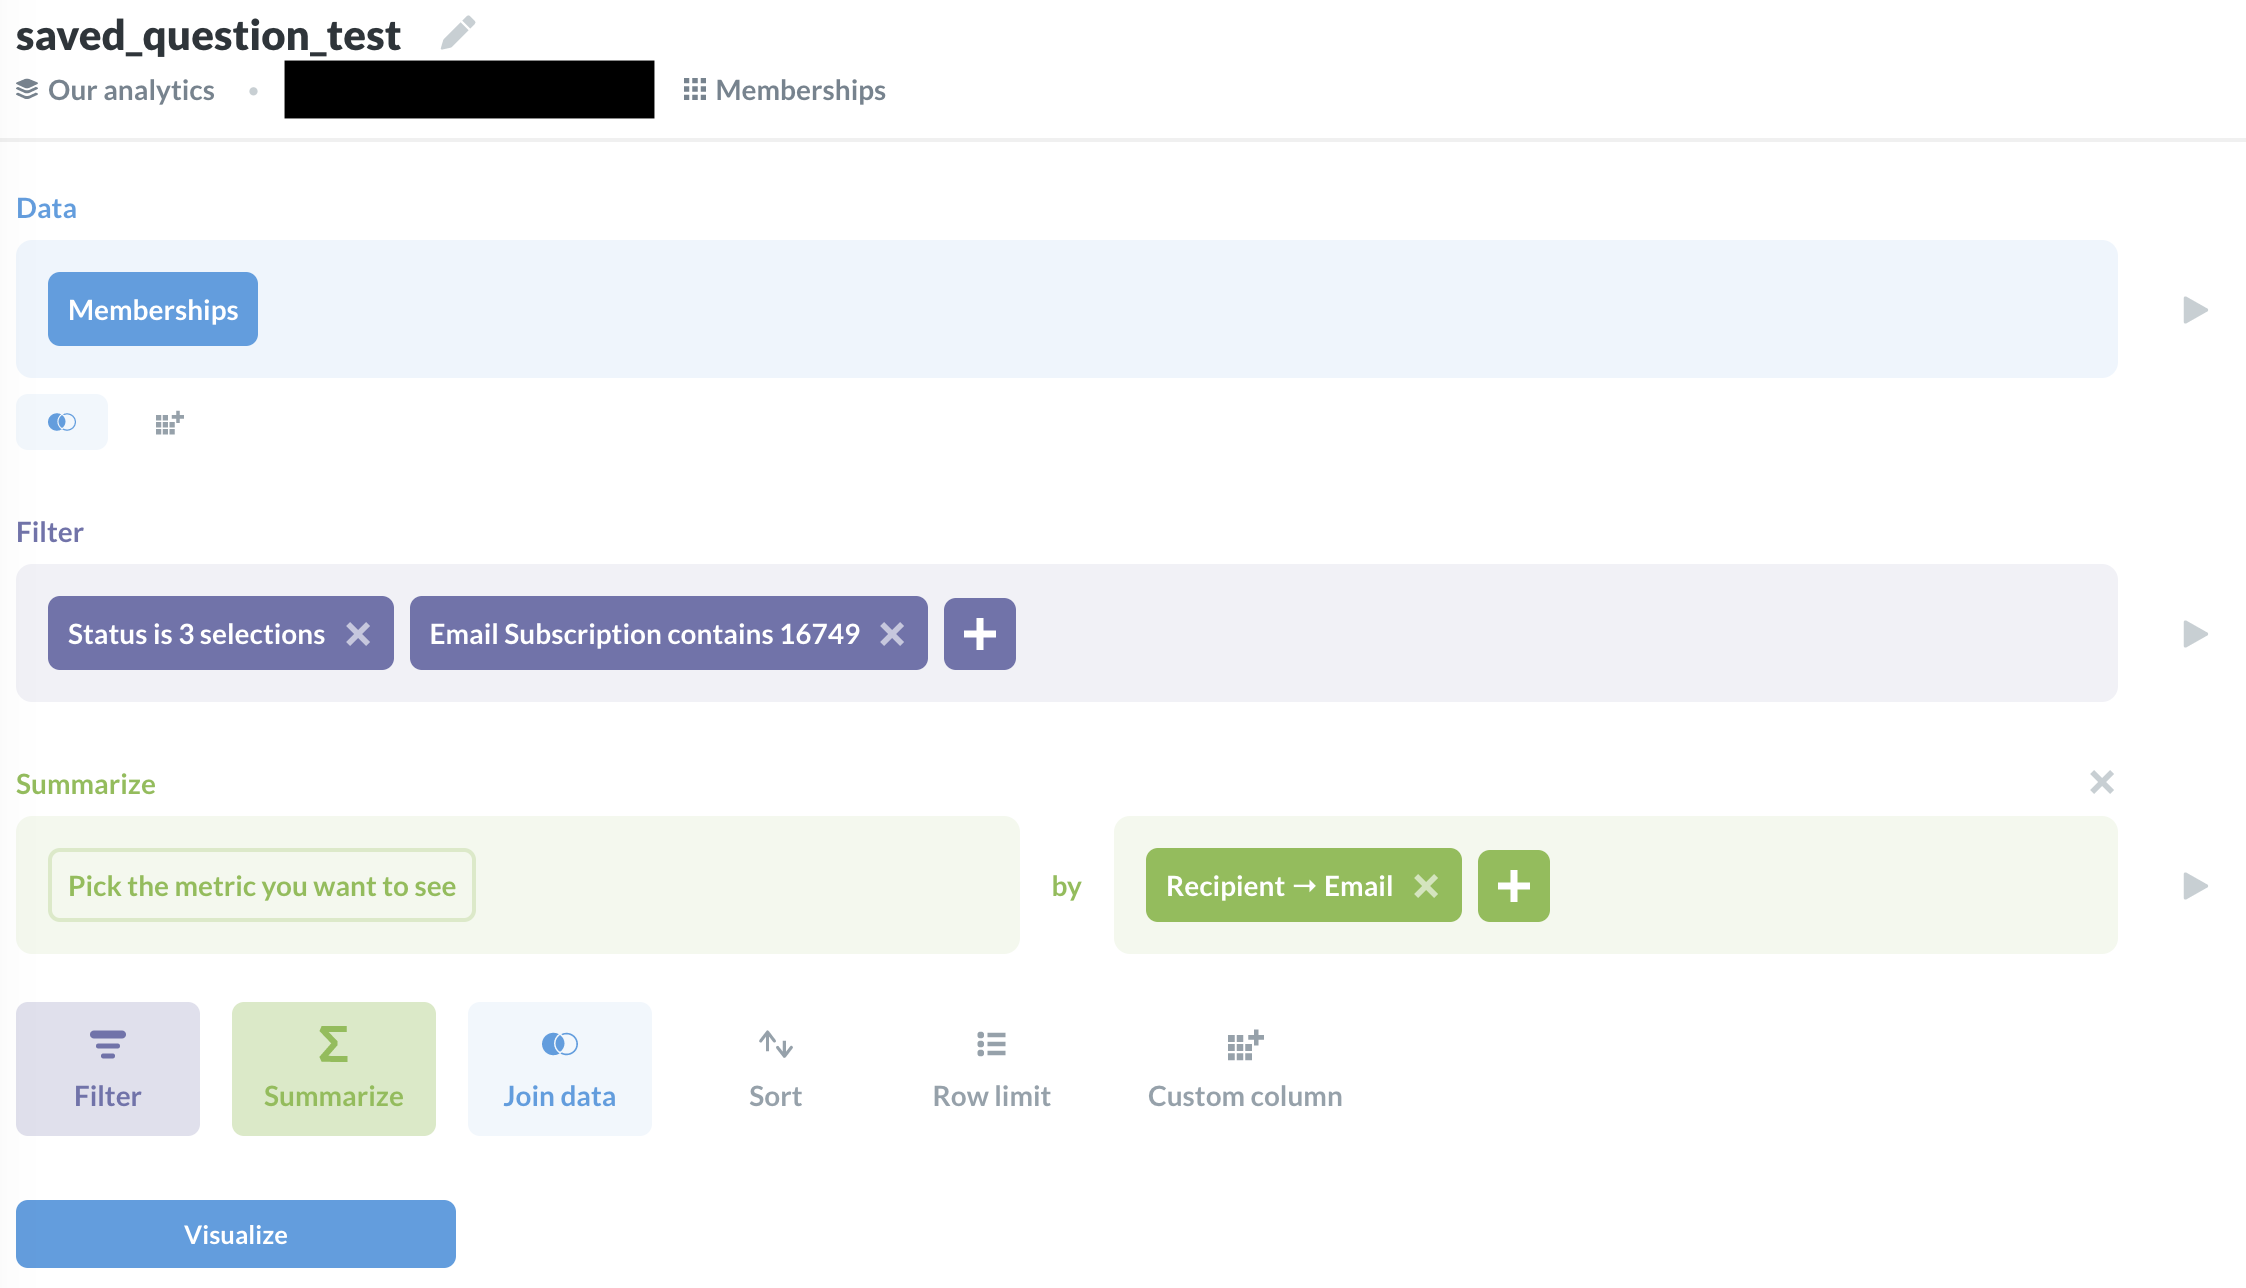The image size is (2246, 1288).
Task: Pick the metric you want to see
Action: 262,886
